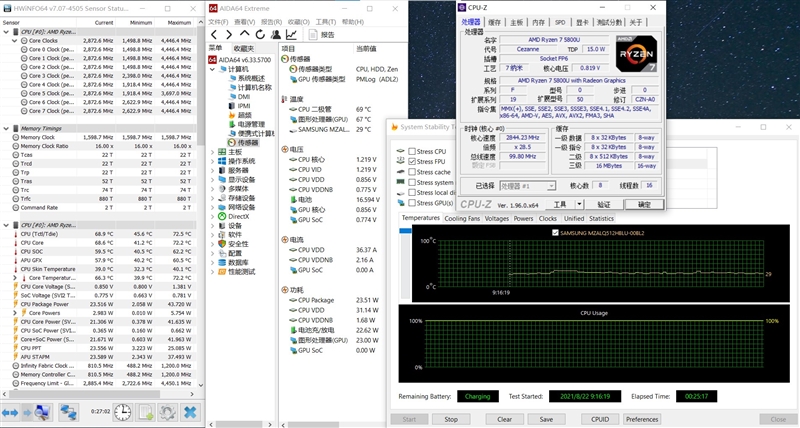Click HWiNFO network computers icon
Screen dimensions: 800x428
[69, 411]
